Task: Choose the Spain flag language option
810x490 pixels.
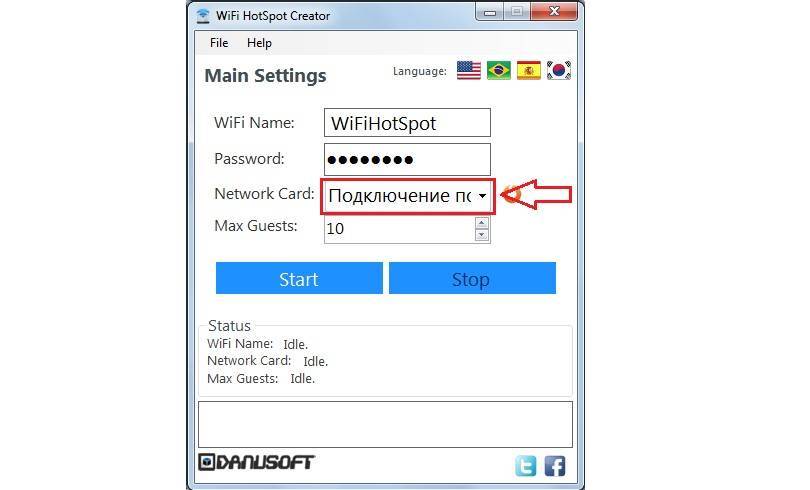Action: pos(528,70)
